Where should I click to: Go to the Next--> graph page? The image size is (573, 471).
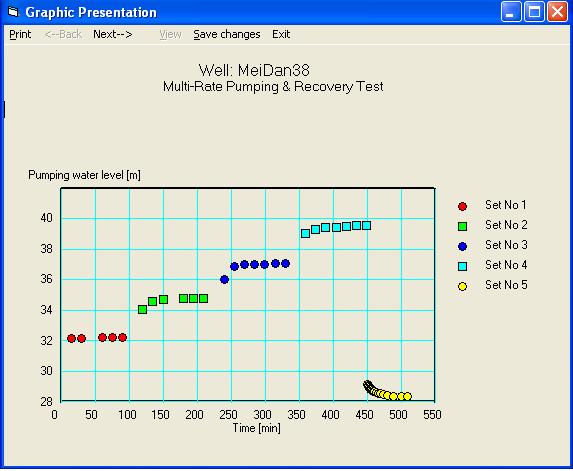pyautogui.click(x=113, y=34)
